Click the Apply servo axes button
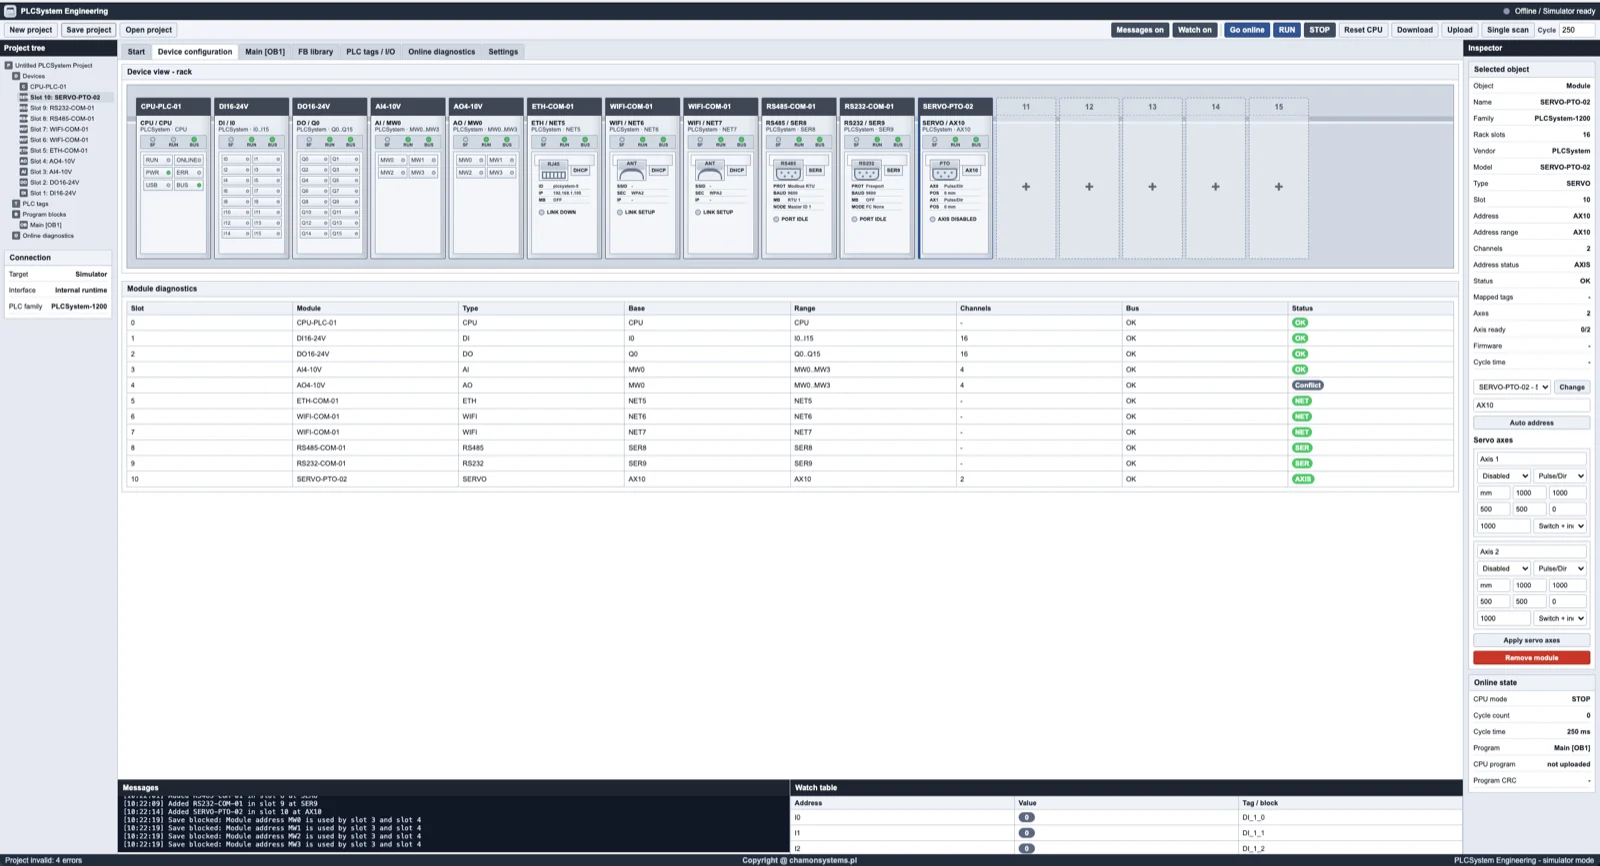This screenshot has width=1600, height=866. click(x=1531, y=641)
